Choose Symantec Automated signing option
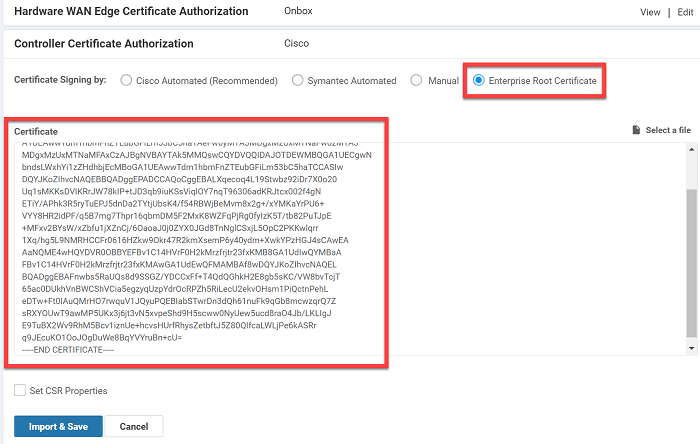 click(x=298, y=80)
